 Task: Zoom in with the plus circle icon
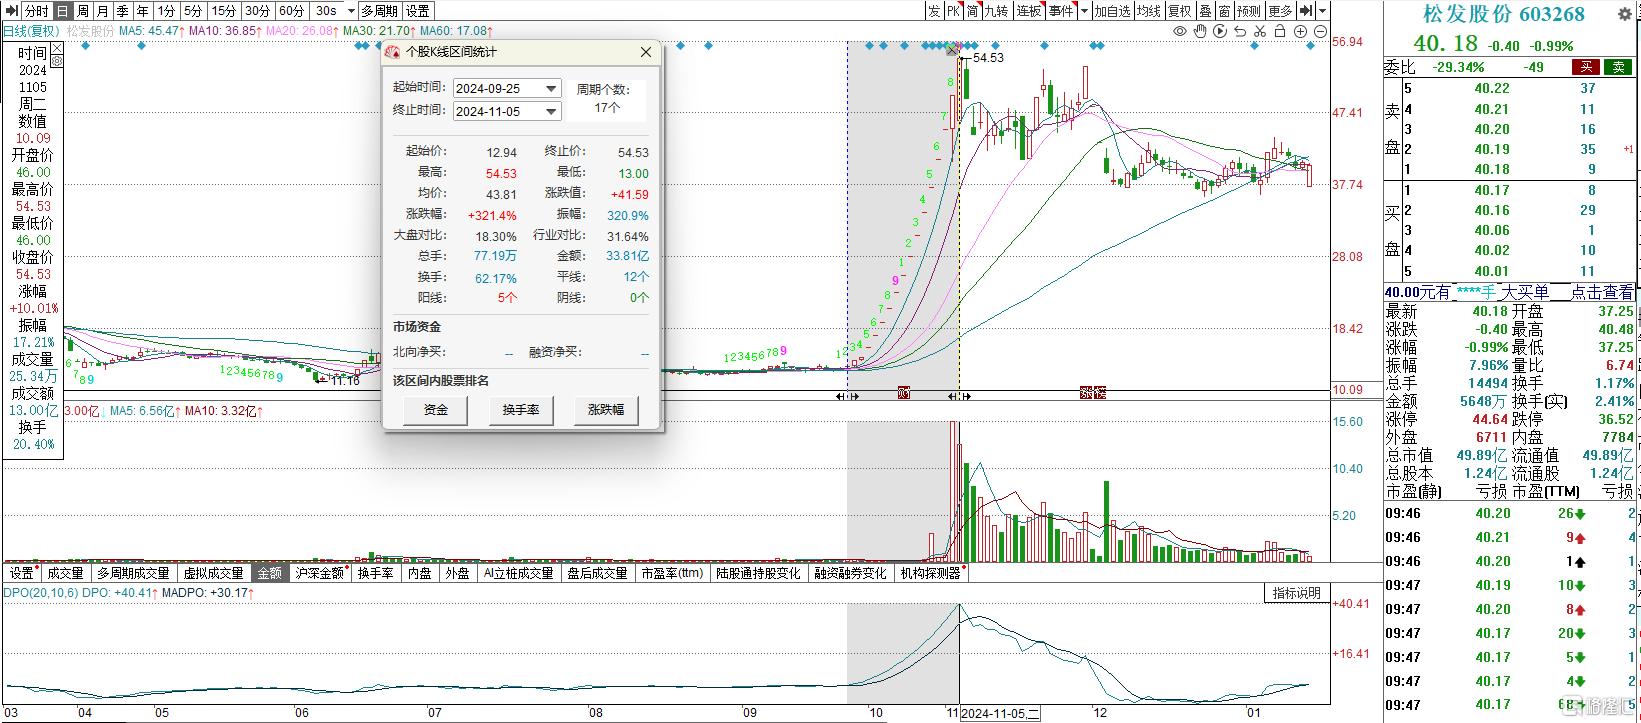point(1301,32)
